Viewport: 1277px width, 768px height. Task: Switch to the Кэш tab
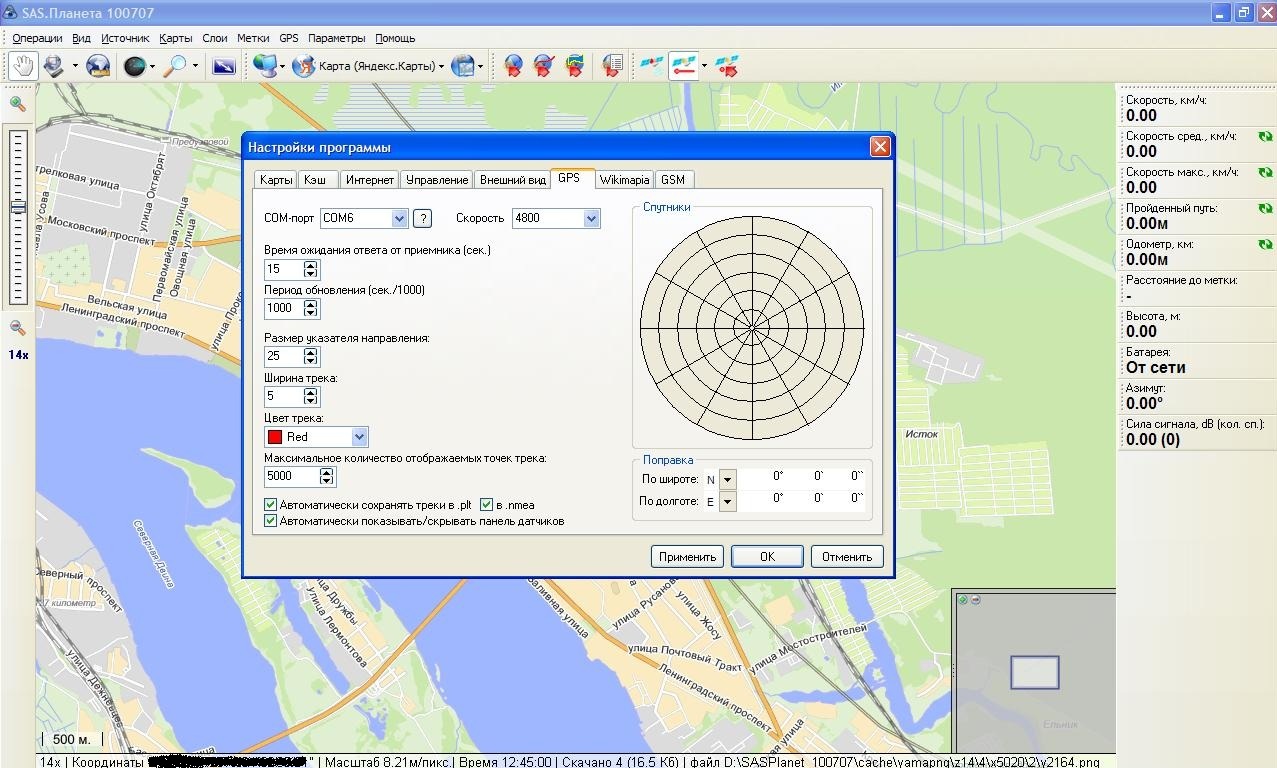[315, 180]
